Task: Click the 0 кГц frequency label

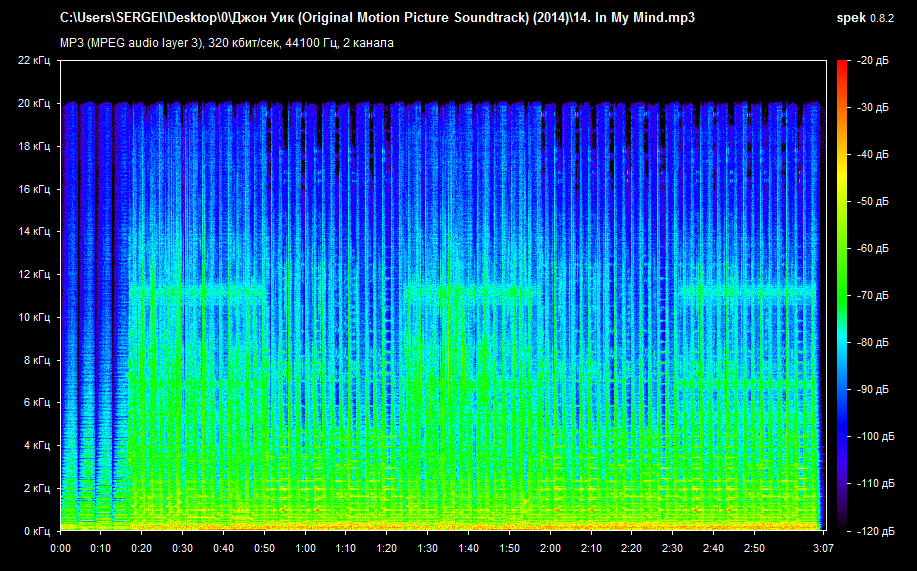Action: (x=36, y=530)
